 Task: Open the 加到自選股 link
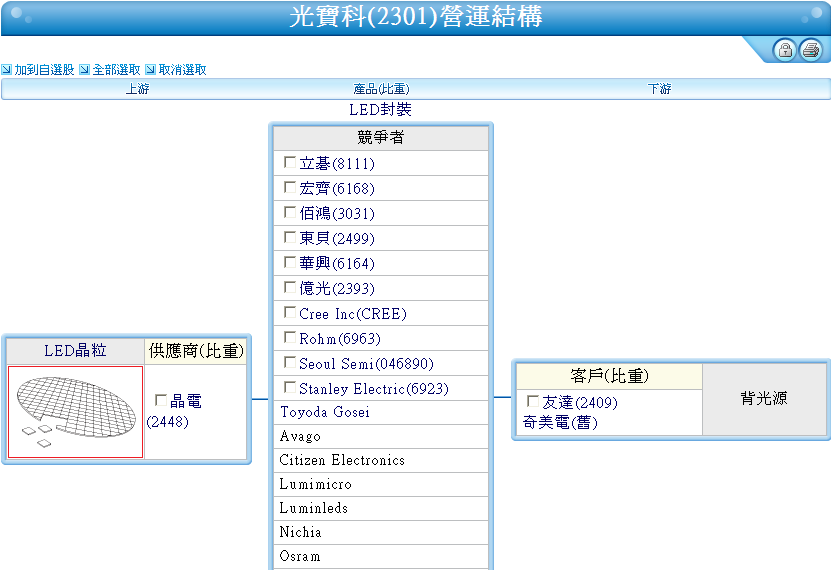(x=45, y=69)
